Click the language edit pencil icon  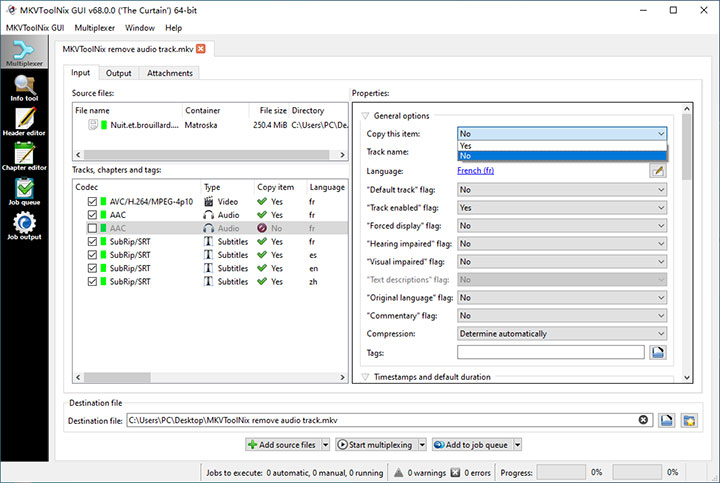point(657,171)
